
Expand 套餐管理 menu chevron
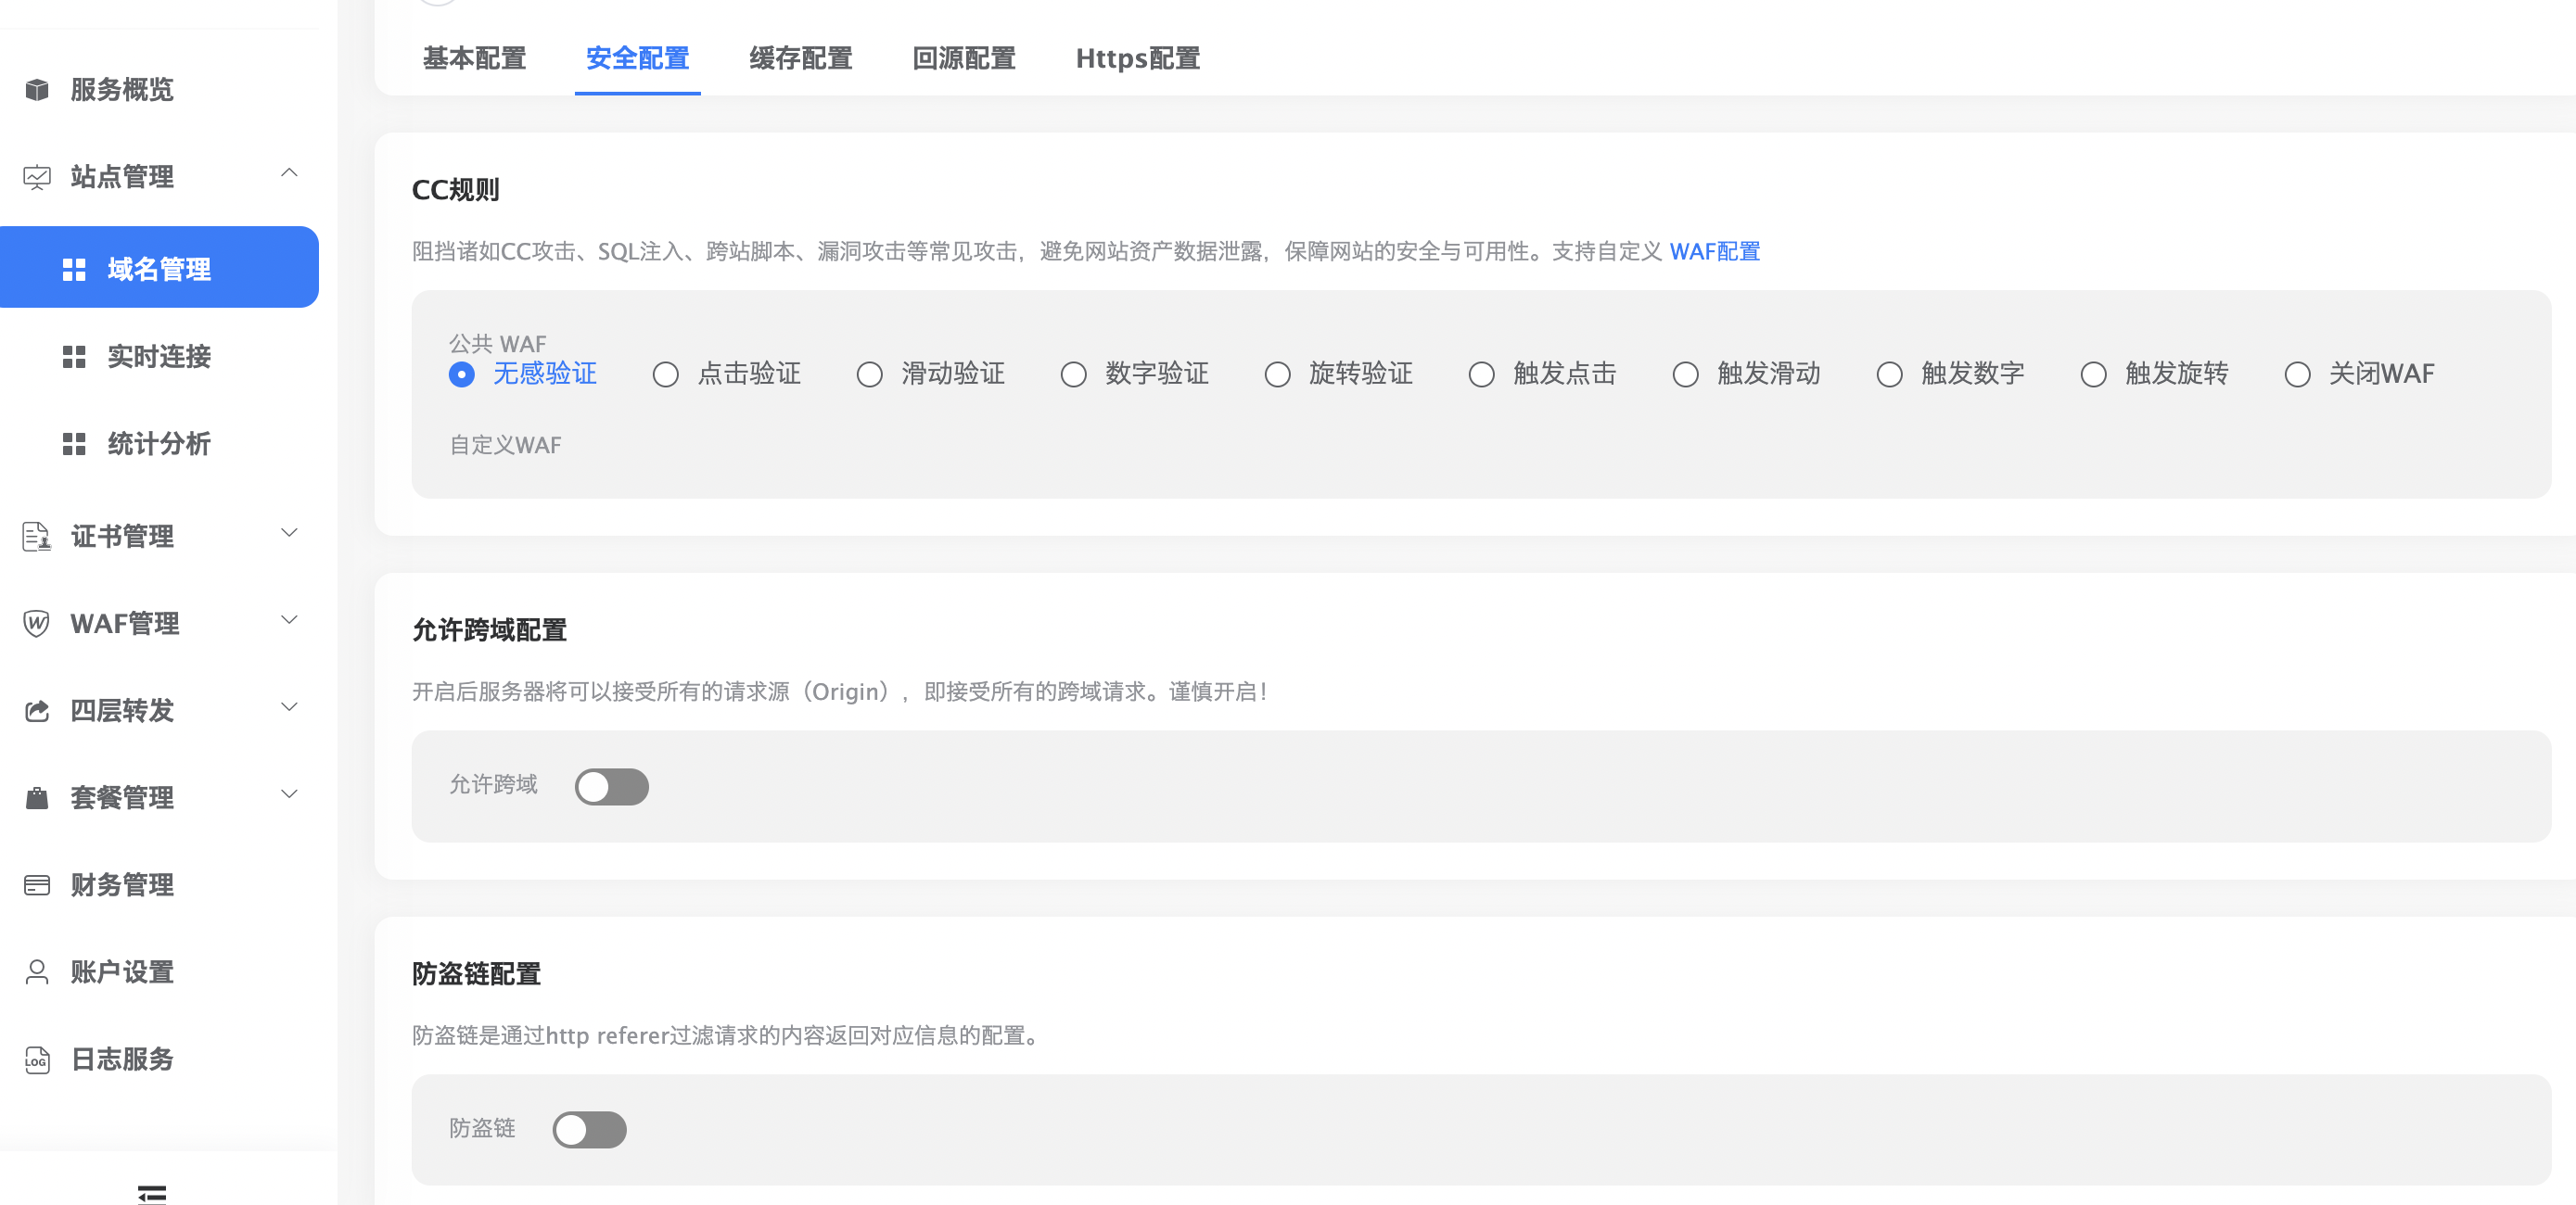(x=289, y=794)
